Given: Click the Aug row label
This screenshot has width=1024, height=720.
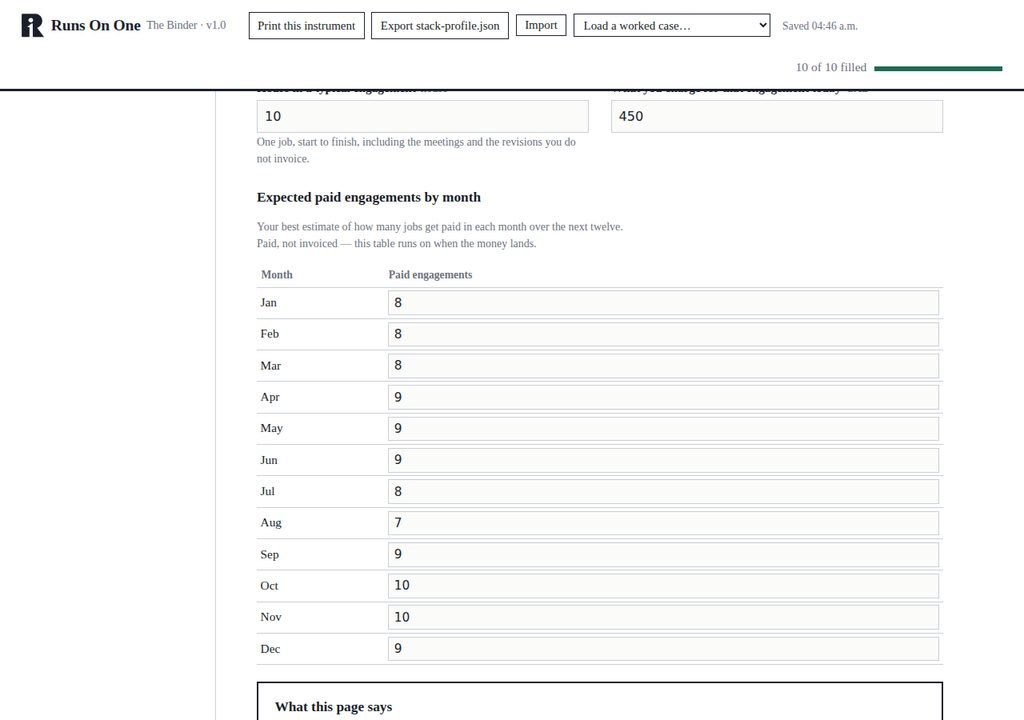Looking at the screenshot, I should pyautogui.click(x=271, y=523).
